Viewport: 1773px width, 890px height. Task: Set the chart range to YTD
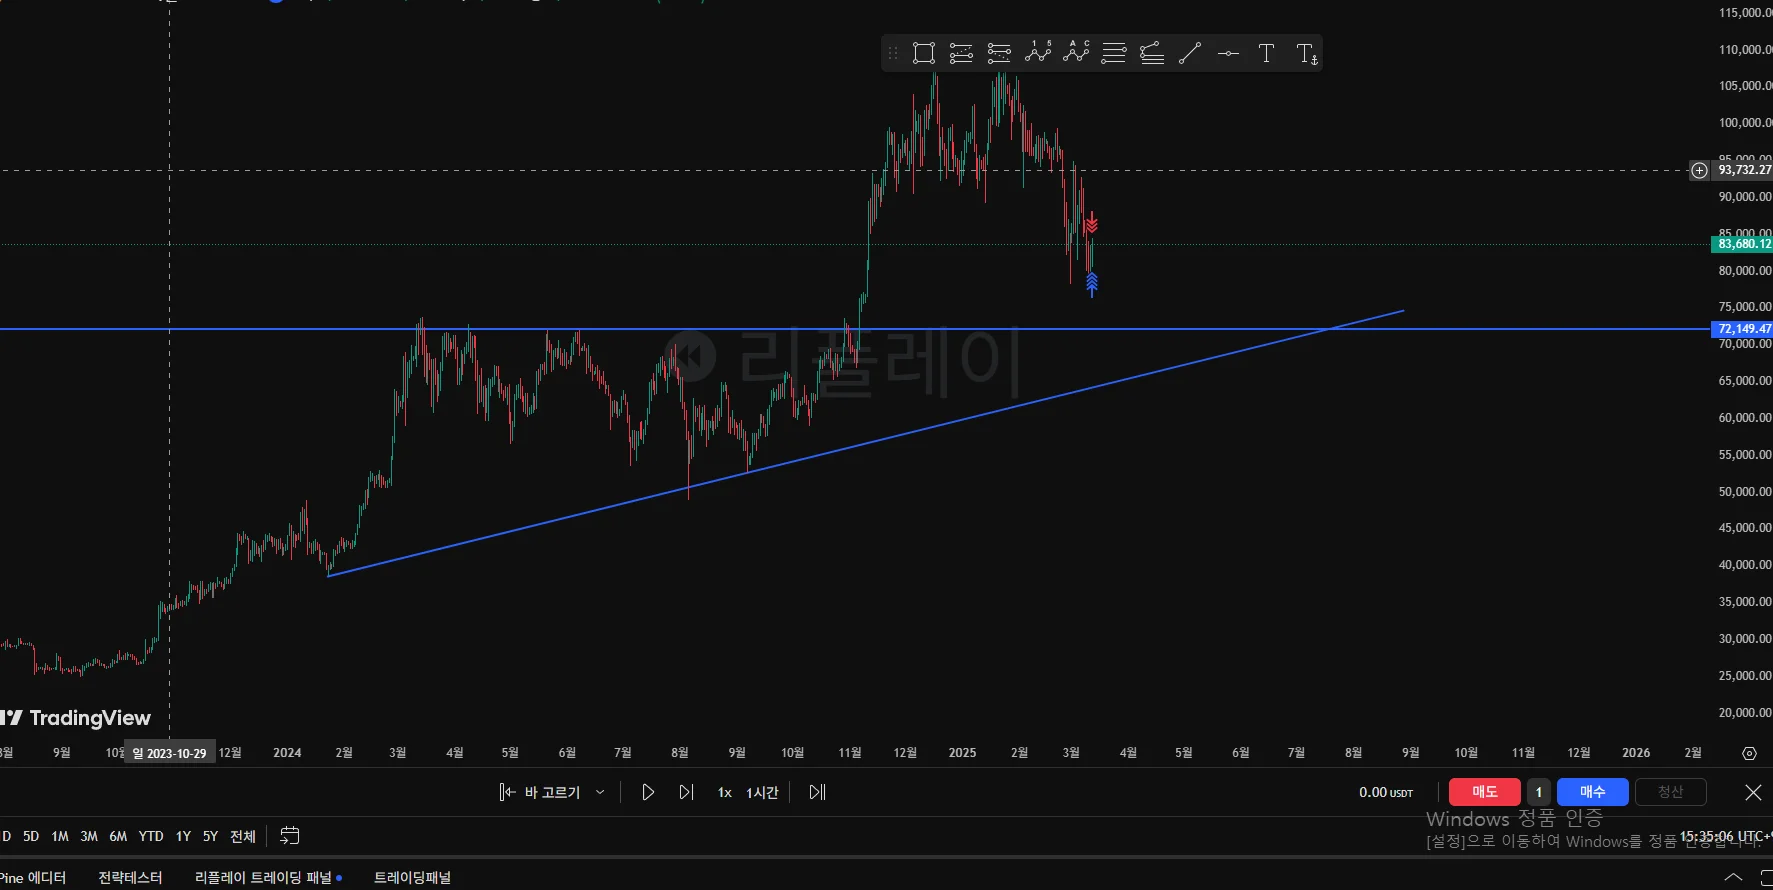tap(151, 836)
